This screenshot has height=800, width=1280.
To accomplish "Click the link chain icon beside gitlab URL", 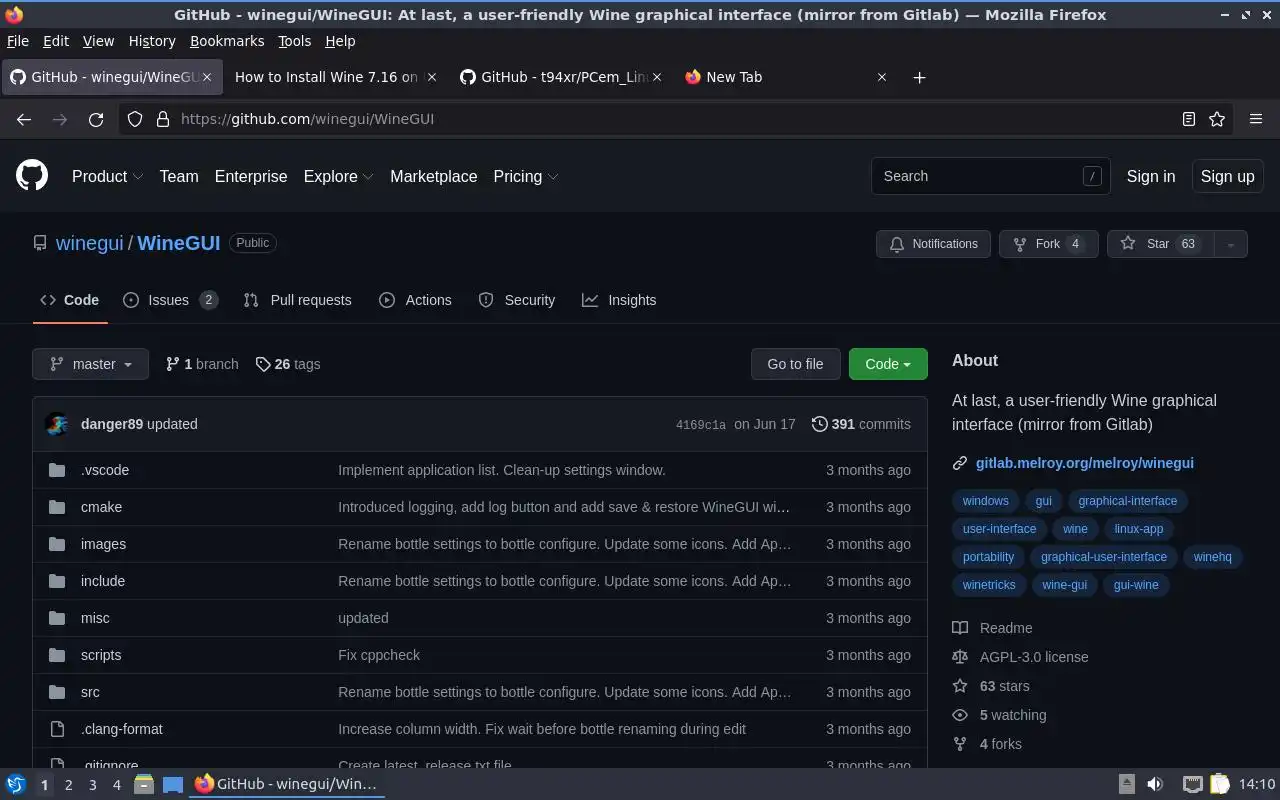I will tap(960, 463).
